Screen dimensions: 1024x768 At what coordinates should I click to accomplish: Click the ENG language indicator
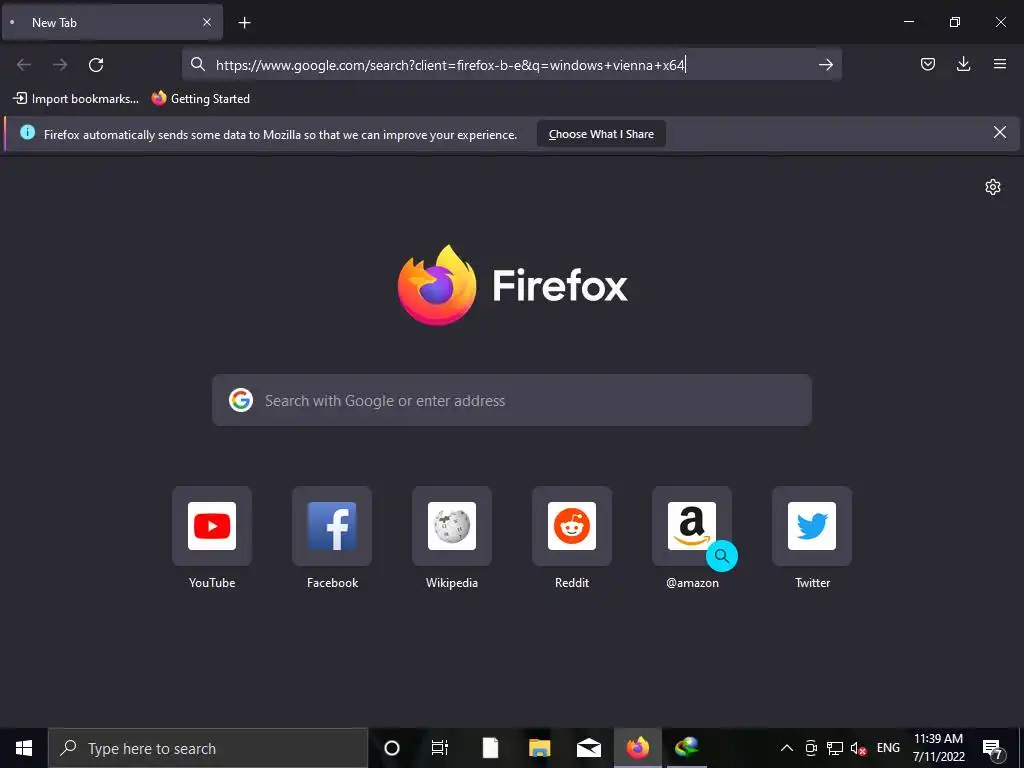[x=888, y=748]
